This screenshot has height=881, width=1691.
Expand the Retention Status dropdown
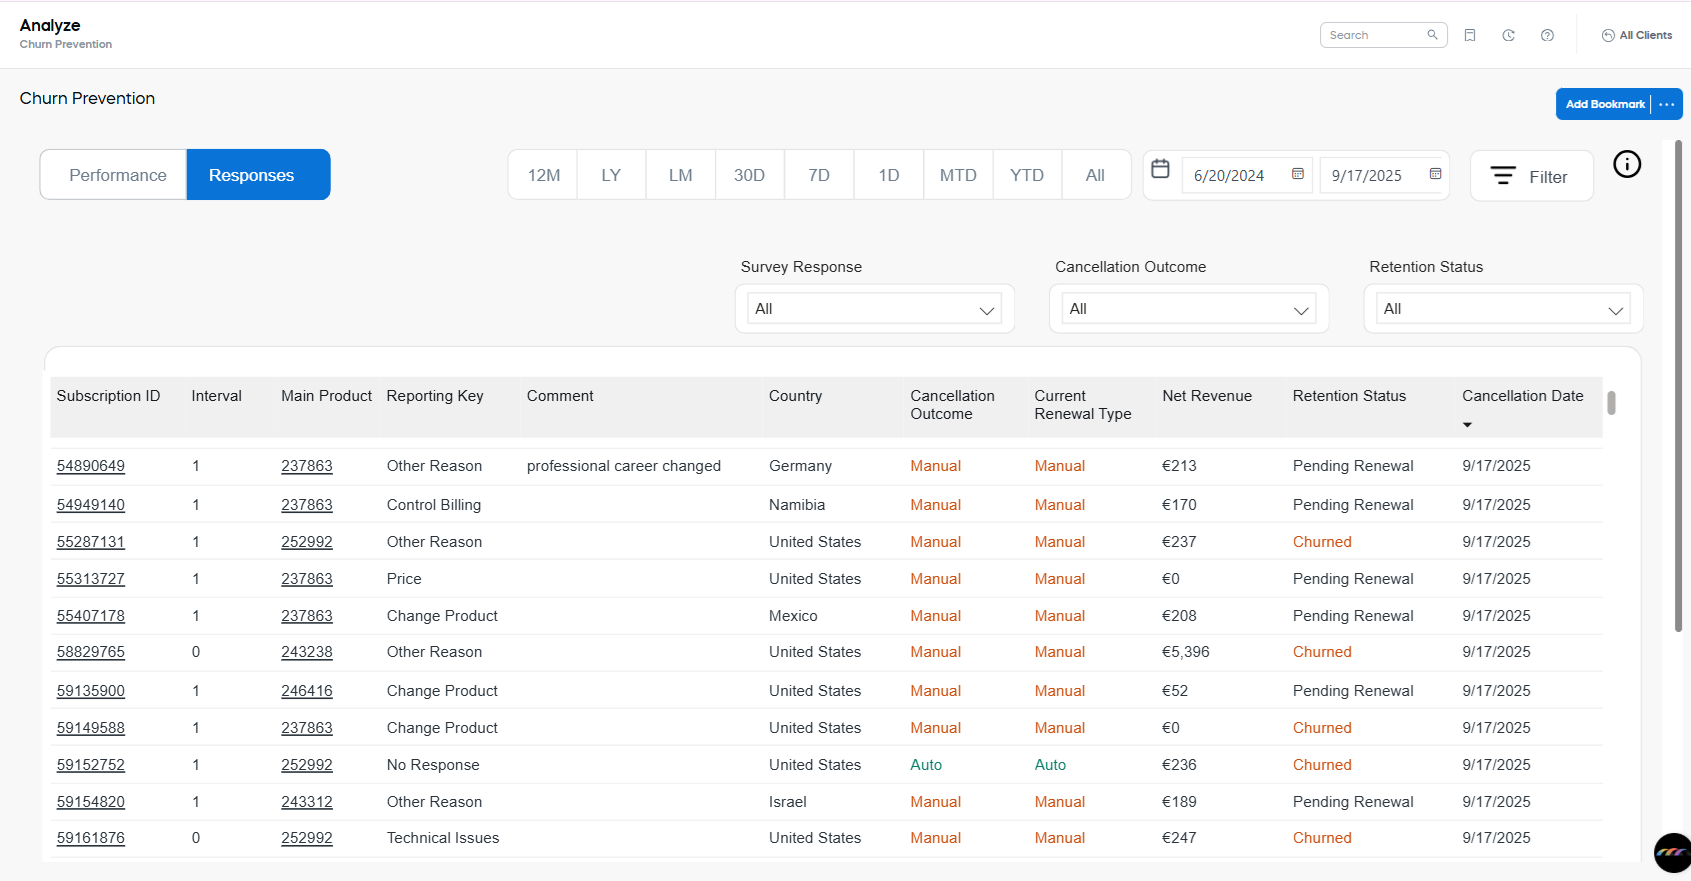[1502, 309]
